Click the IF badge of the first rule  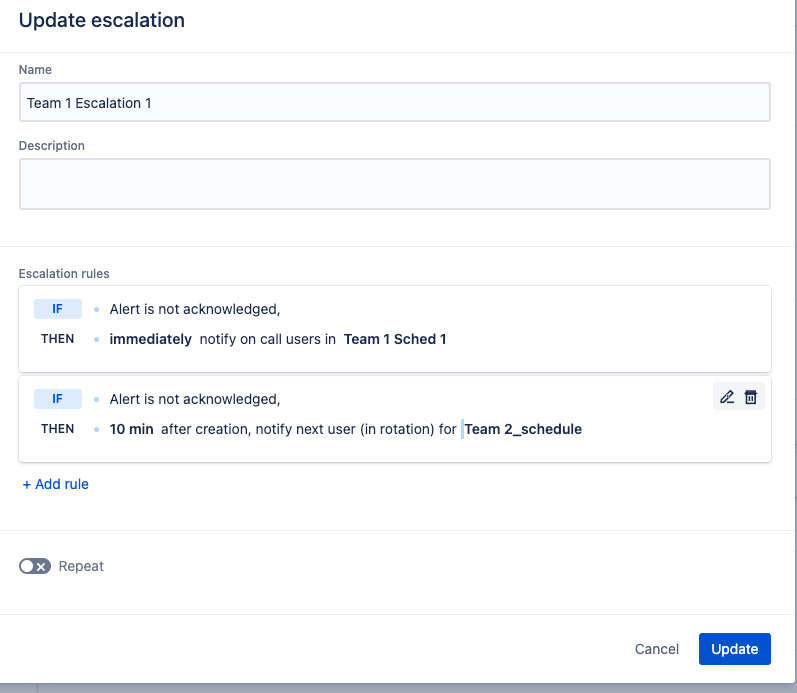pos(58,309)
